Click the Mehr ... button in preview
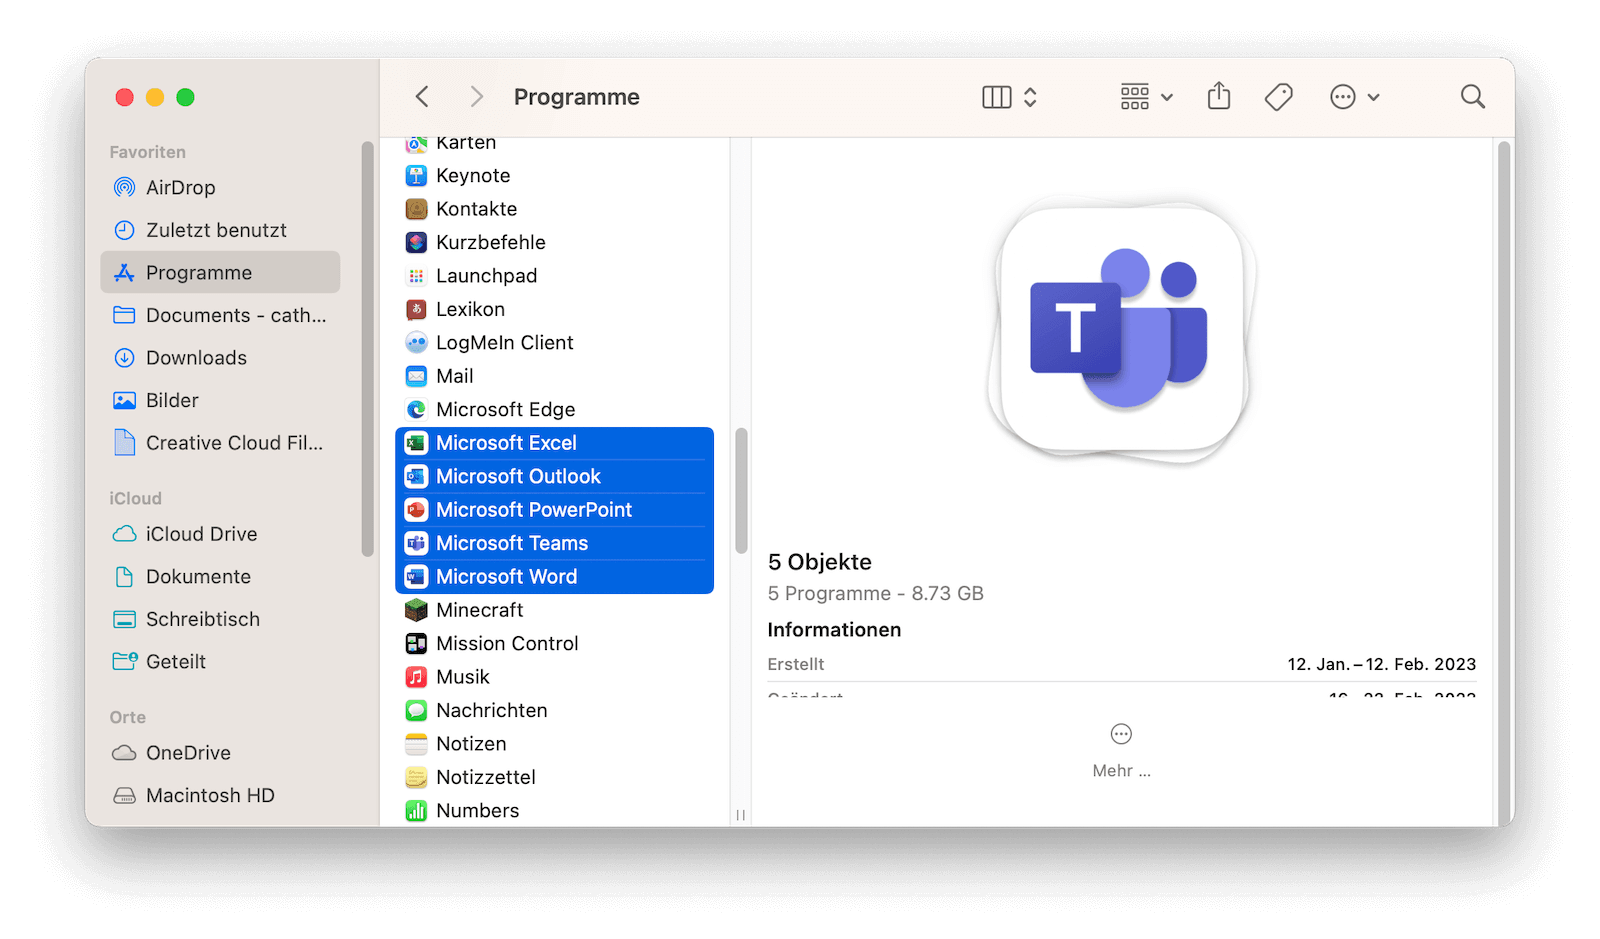Screen dimensions: 1600x939 tap(1121, 750)
